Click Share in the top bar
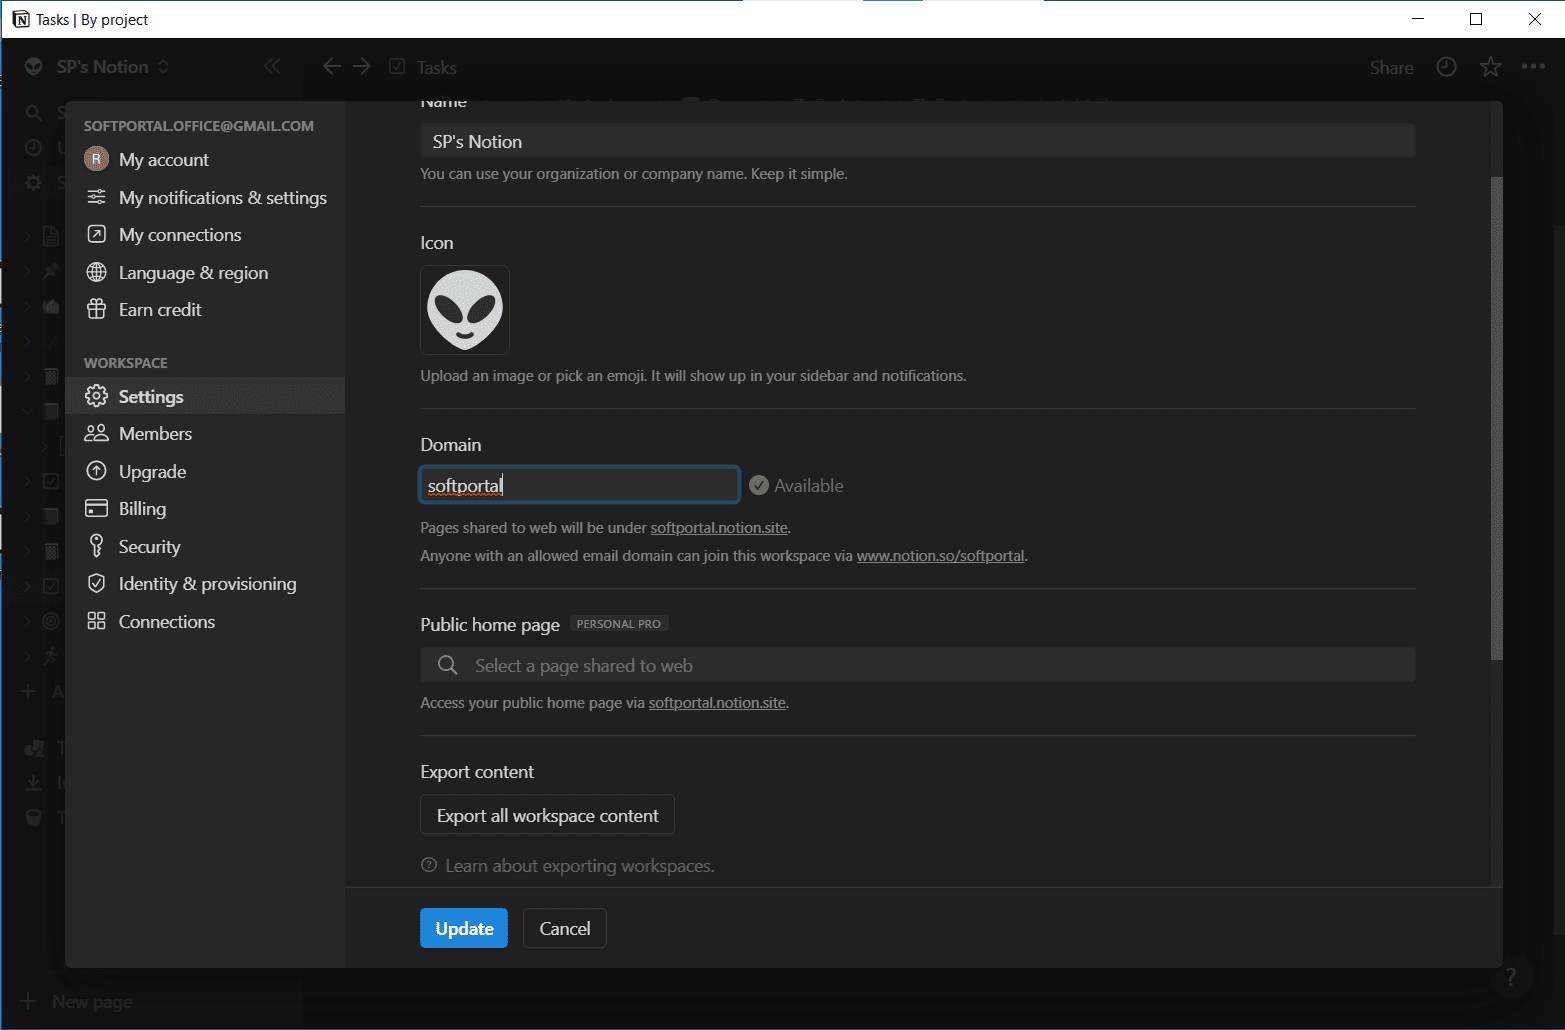 (1391, 67)
